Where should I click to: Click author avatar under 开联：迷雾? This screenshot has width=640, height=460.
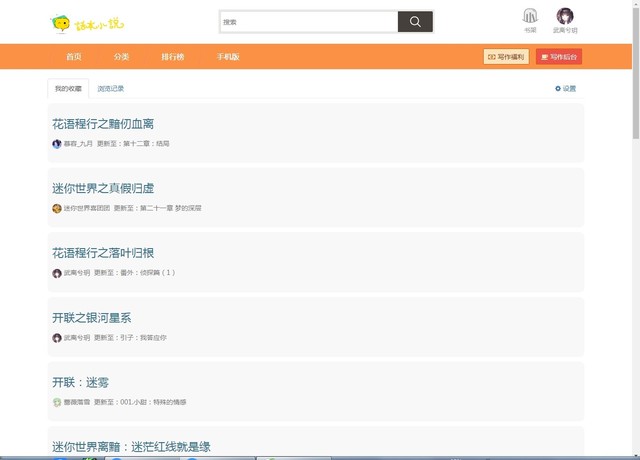(57, 402)
